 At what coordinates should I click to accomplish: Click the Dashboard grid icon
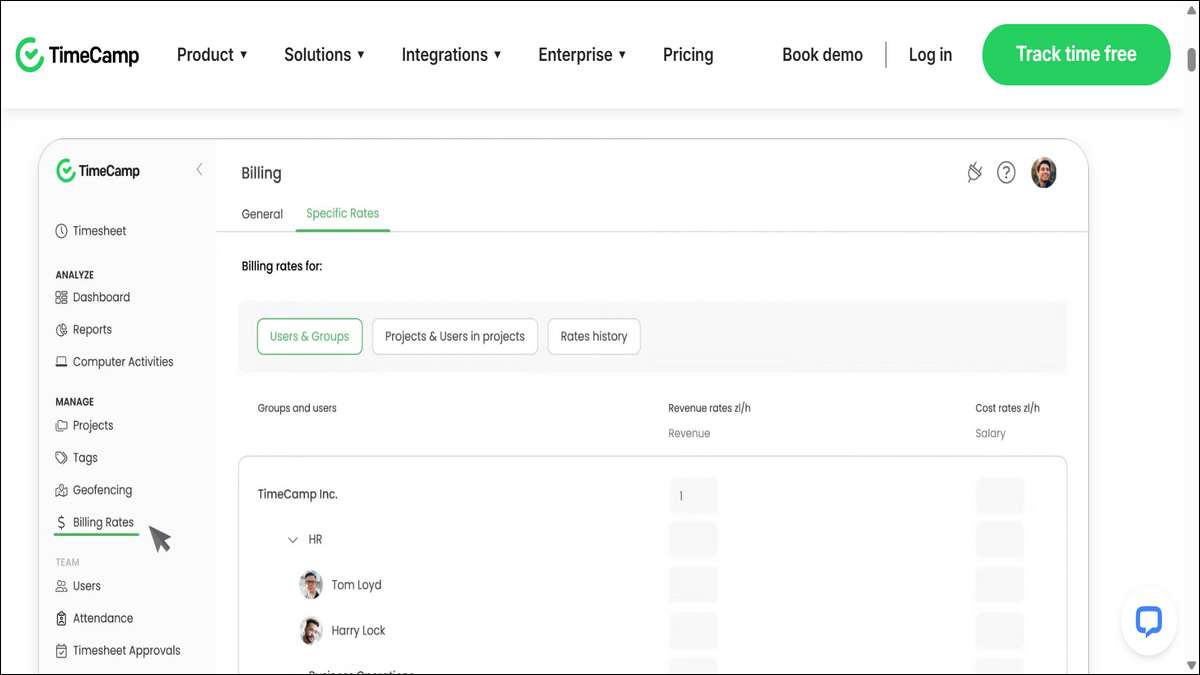62,297
